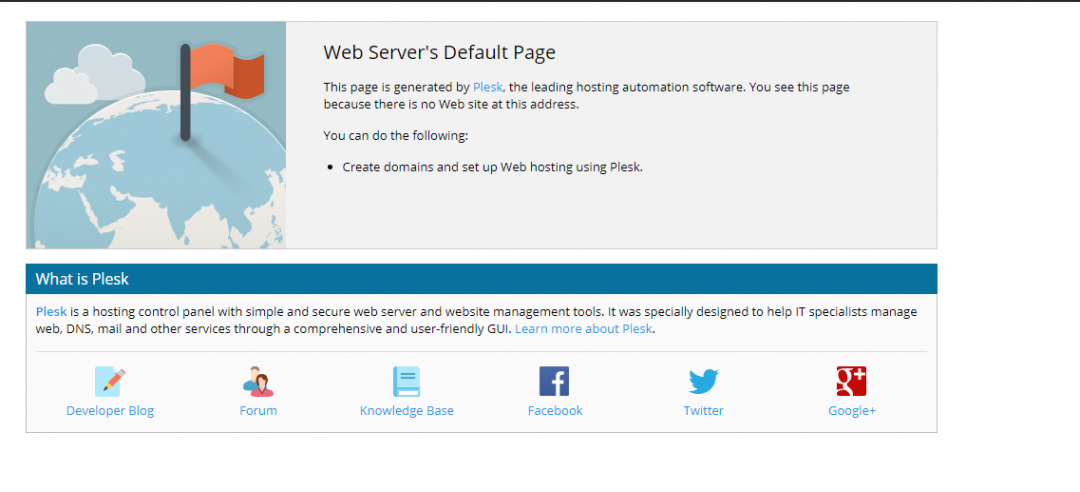Click the Twitter bird icon
The width and height of the screenshot is (1080, 492).
point(703,381)
